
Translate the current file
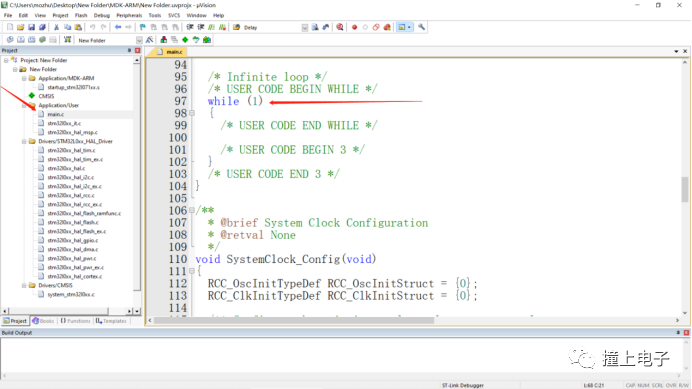point(10,40)
